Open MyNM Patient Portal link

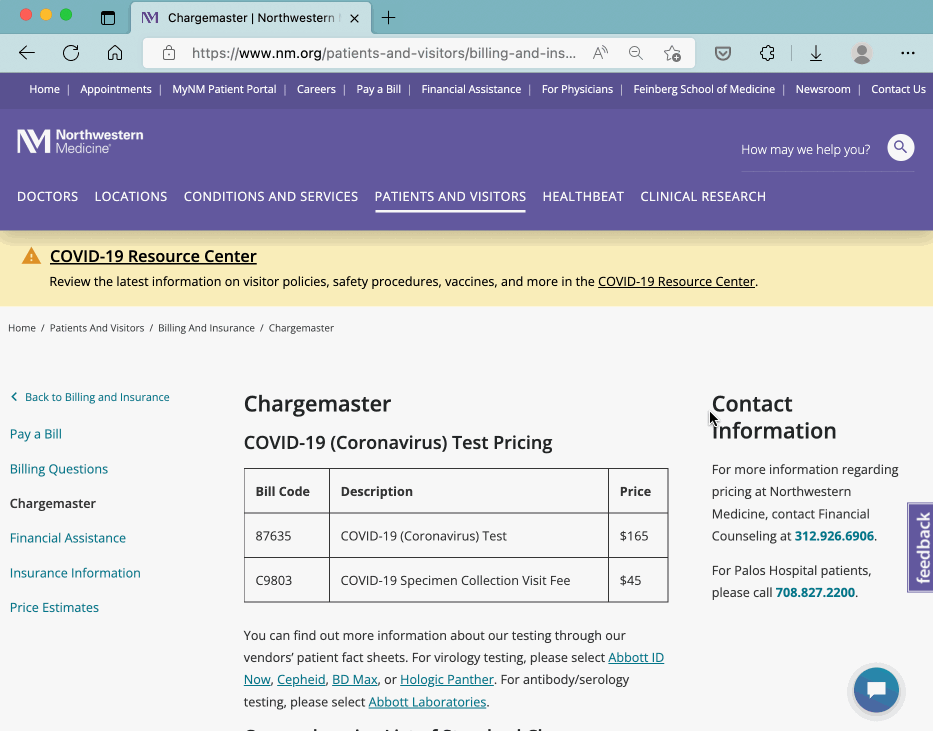tap(224, 89)
